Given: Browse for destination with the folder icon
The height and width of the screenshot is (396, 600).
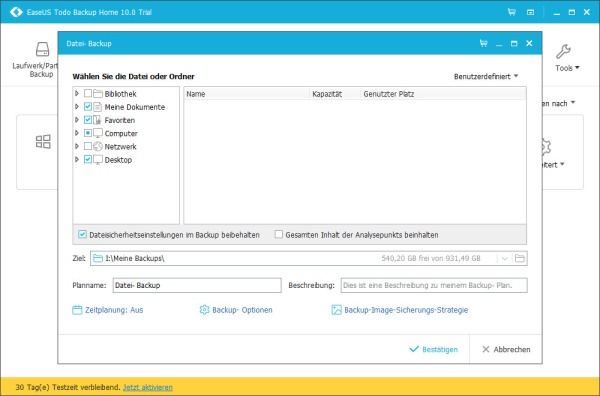Looking at the screenshot, I should pos(520,258).
